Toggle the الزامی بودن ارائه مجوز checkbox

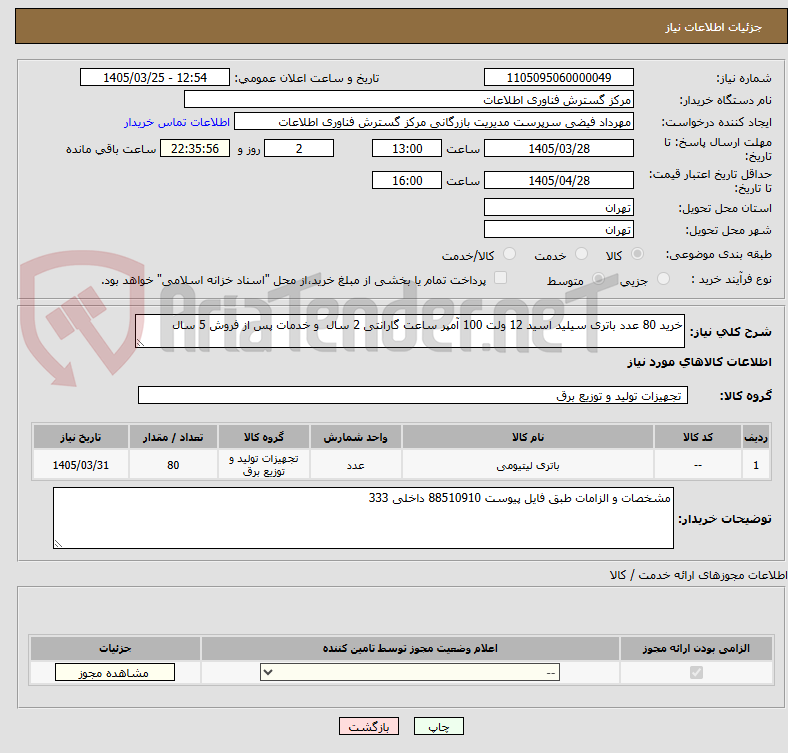[696, 673]
